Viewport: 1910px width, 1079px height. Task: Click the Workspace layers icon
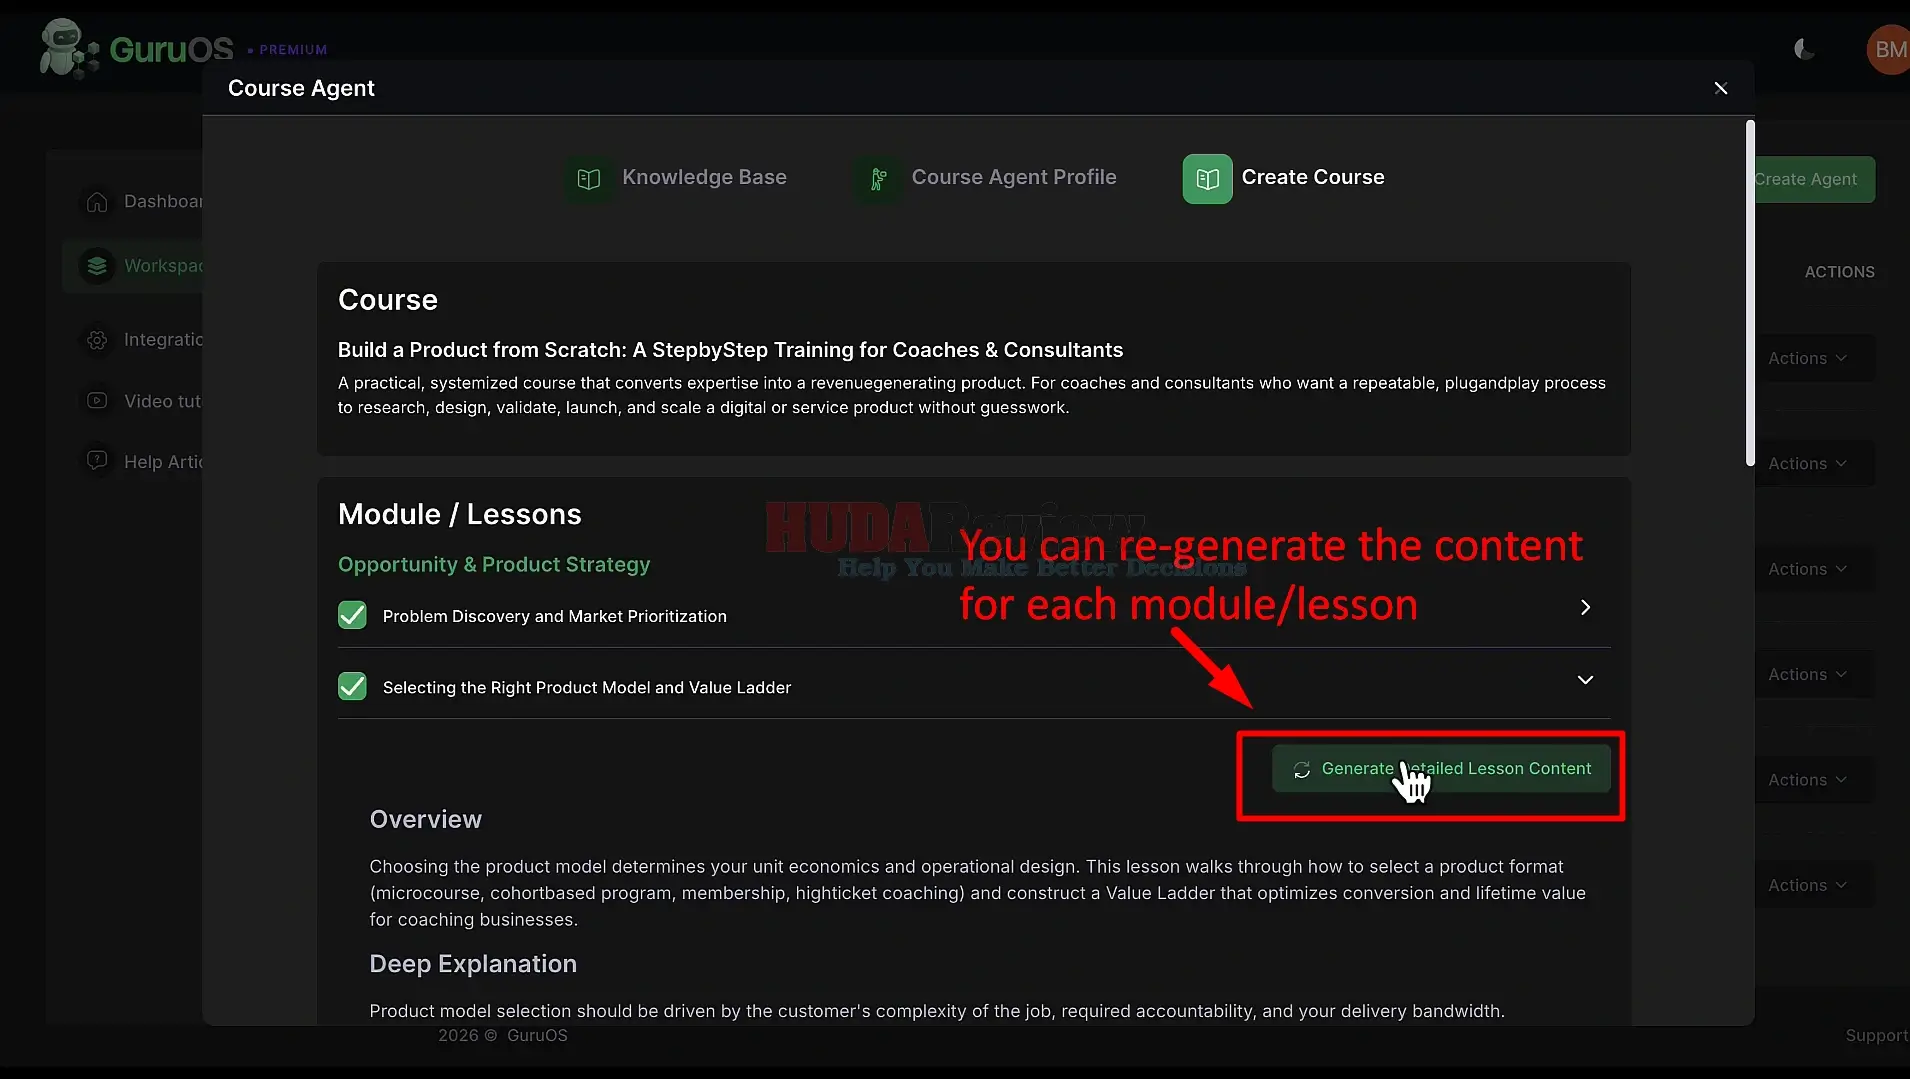[x=97, y=266]
